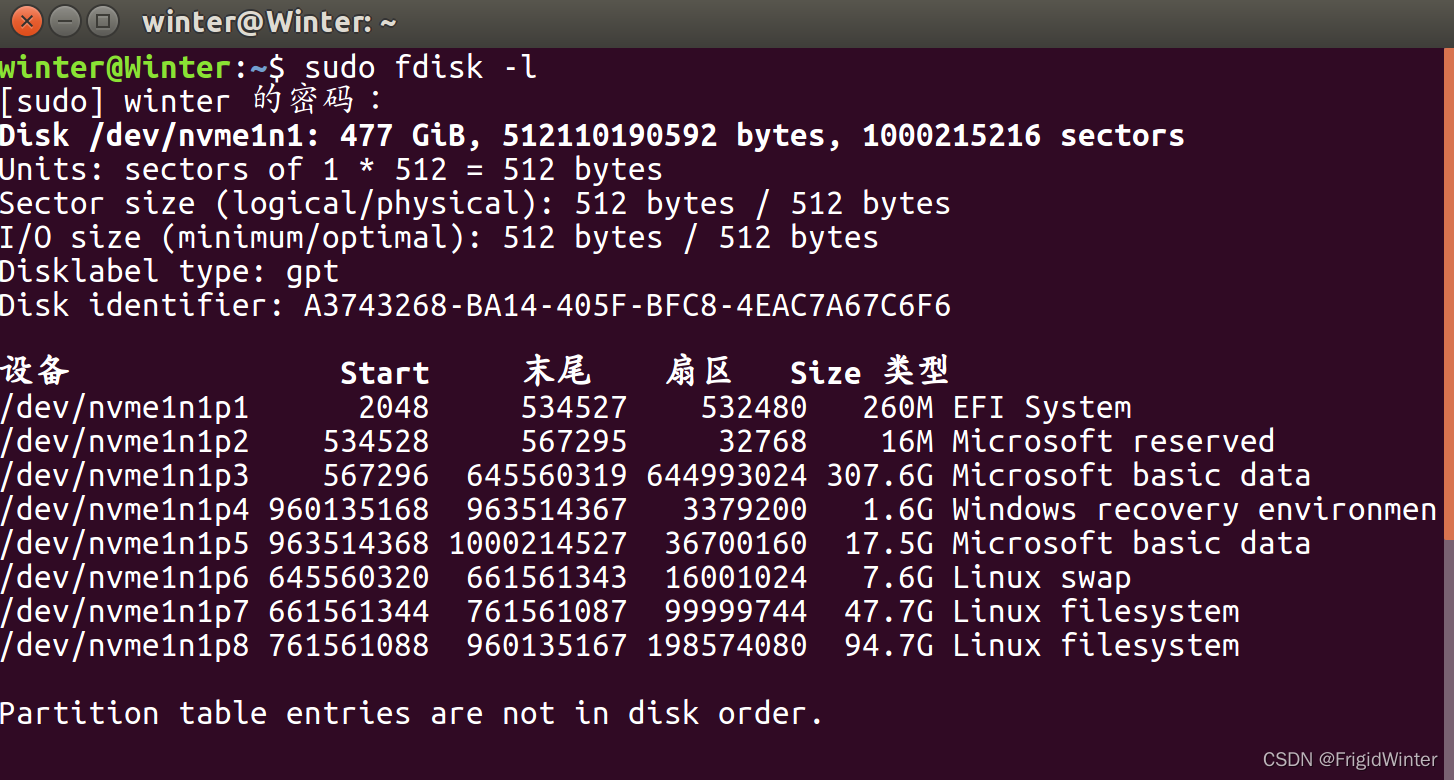Image resolution: width=1454 pixels, height=780 pixels.
Task: Close the terminal window
Action: pyautogui.click(x=28, y=21)
